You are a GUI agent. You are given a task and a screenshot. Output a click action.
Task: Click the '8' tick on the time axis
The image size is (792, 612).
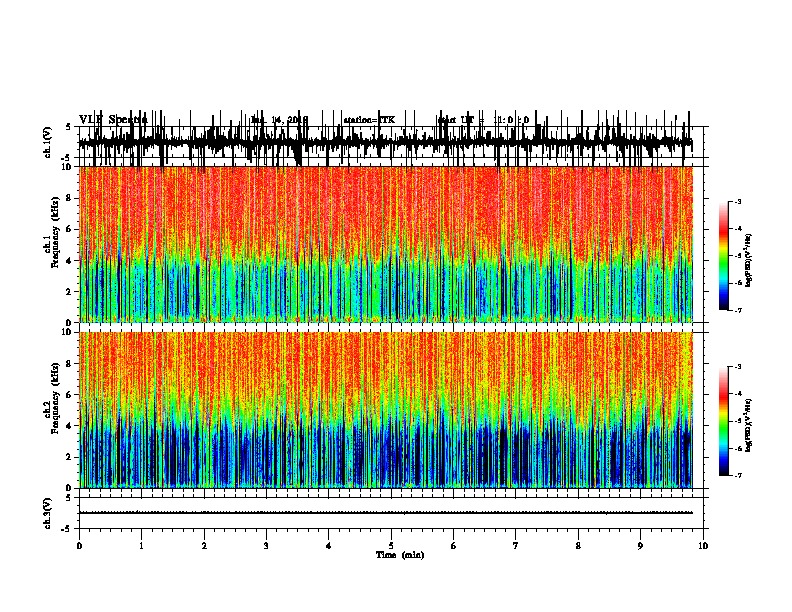pyautogui.click(x=578, y=546)
